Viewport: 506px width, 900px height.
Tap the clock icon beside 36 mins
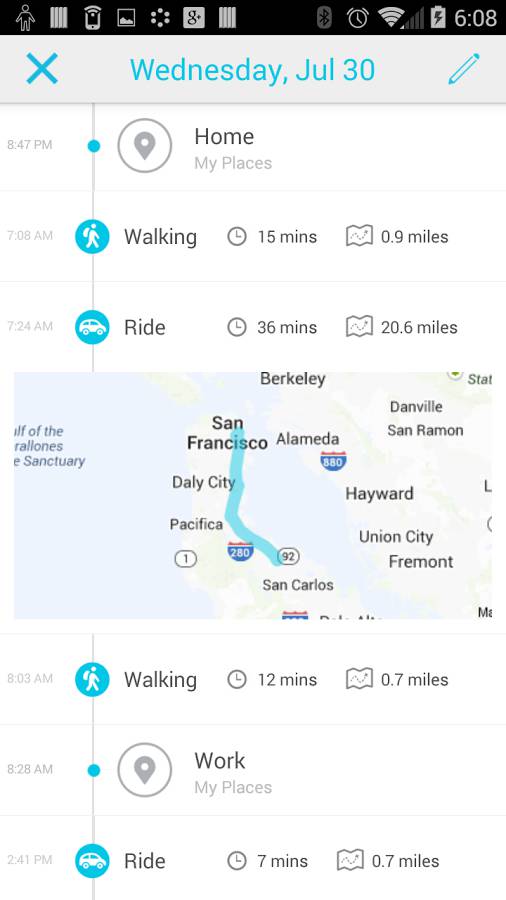pos(237,327)
